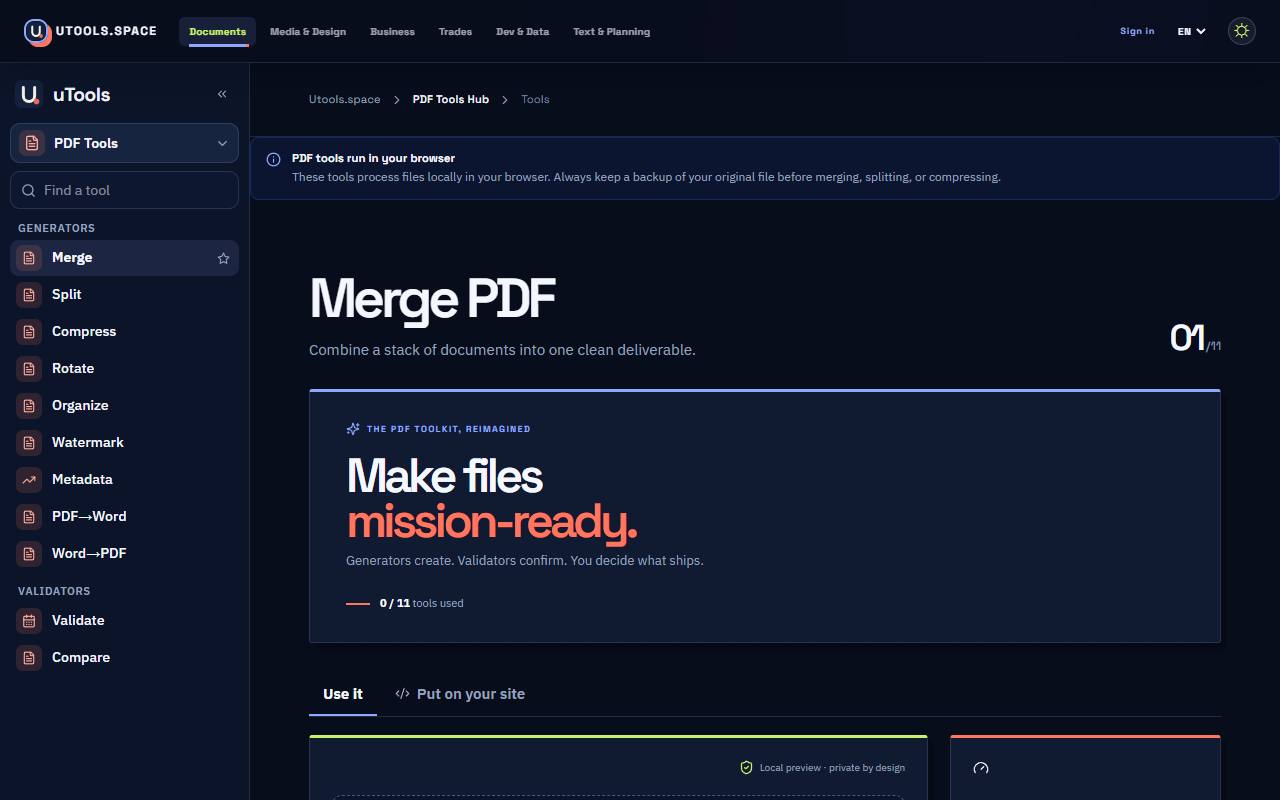Open the Text & Planning menu
1280x800 pixels.
[611, 31]
